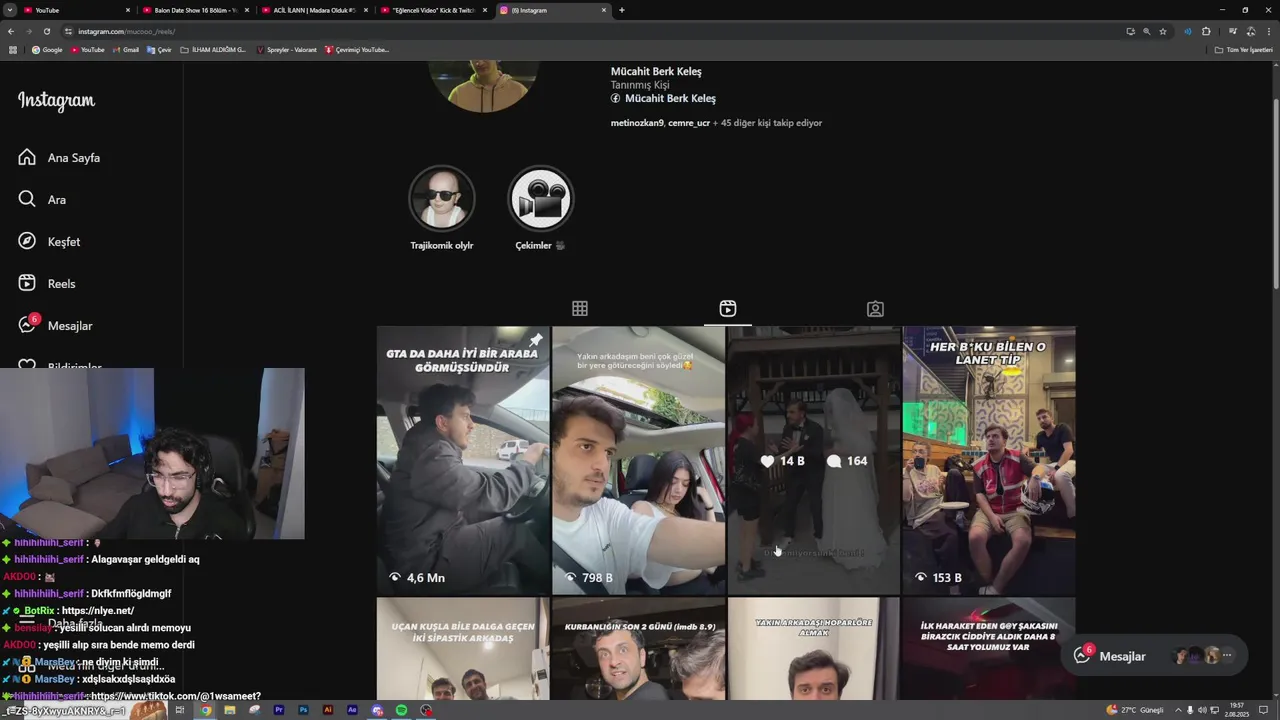Open the Chrome profile avatar
The width and height of the screenshot is (1280, 720).
[x=1250, y=31]
